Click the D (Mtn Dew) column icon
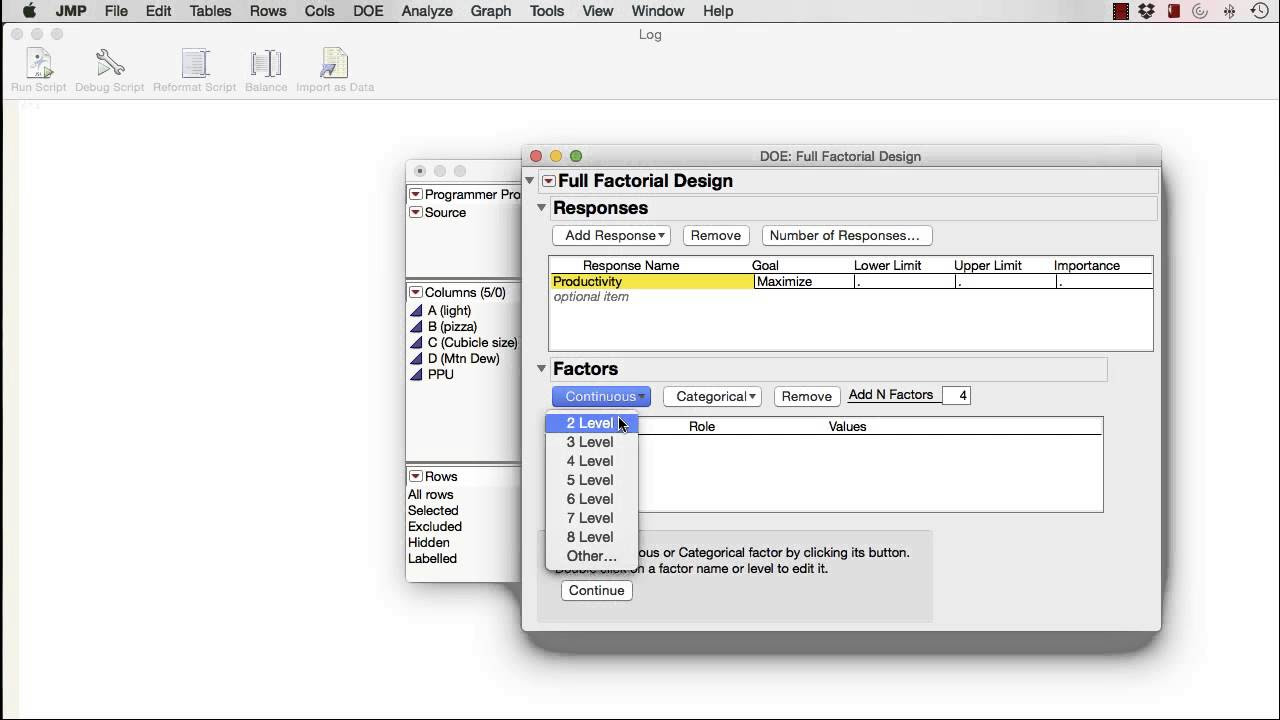 pyautogui.click(x=417, y=359)
